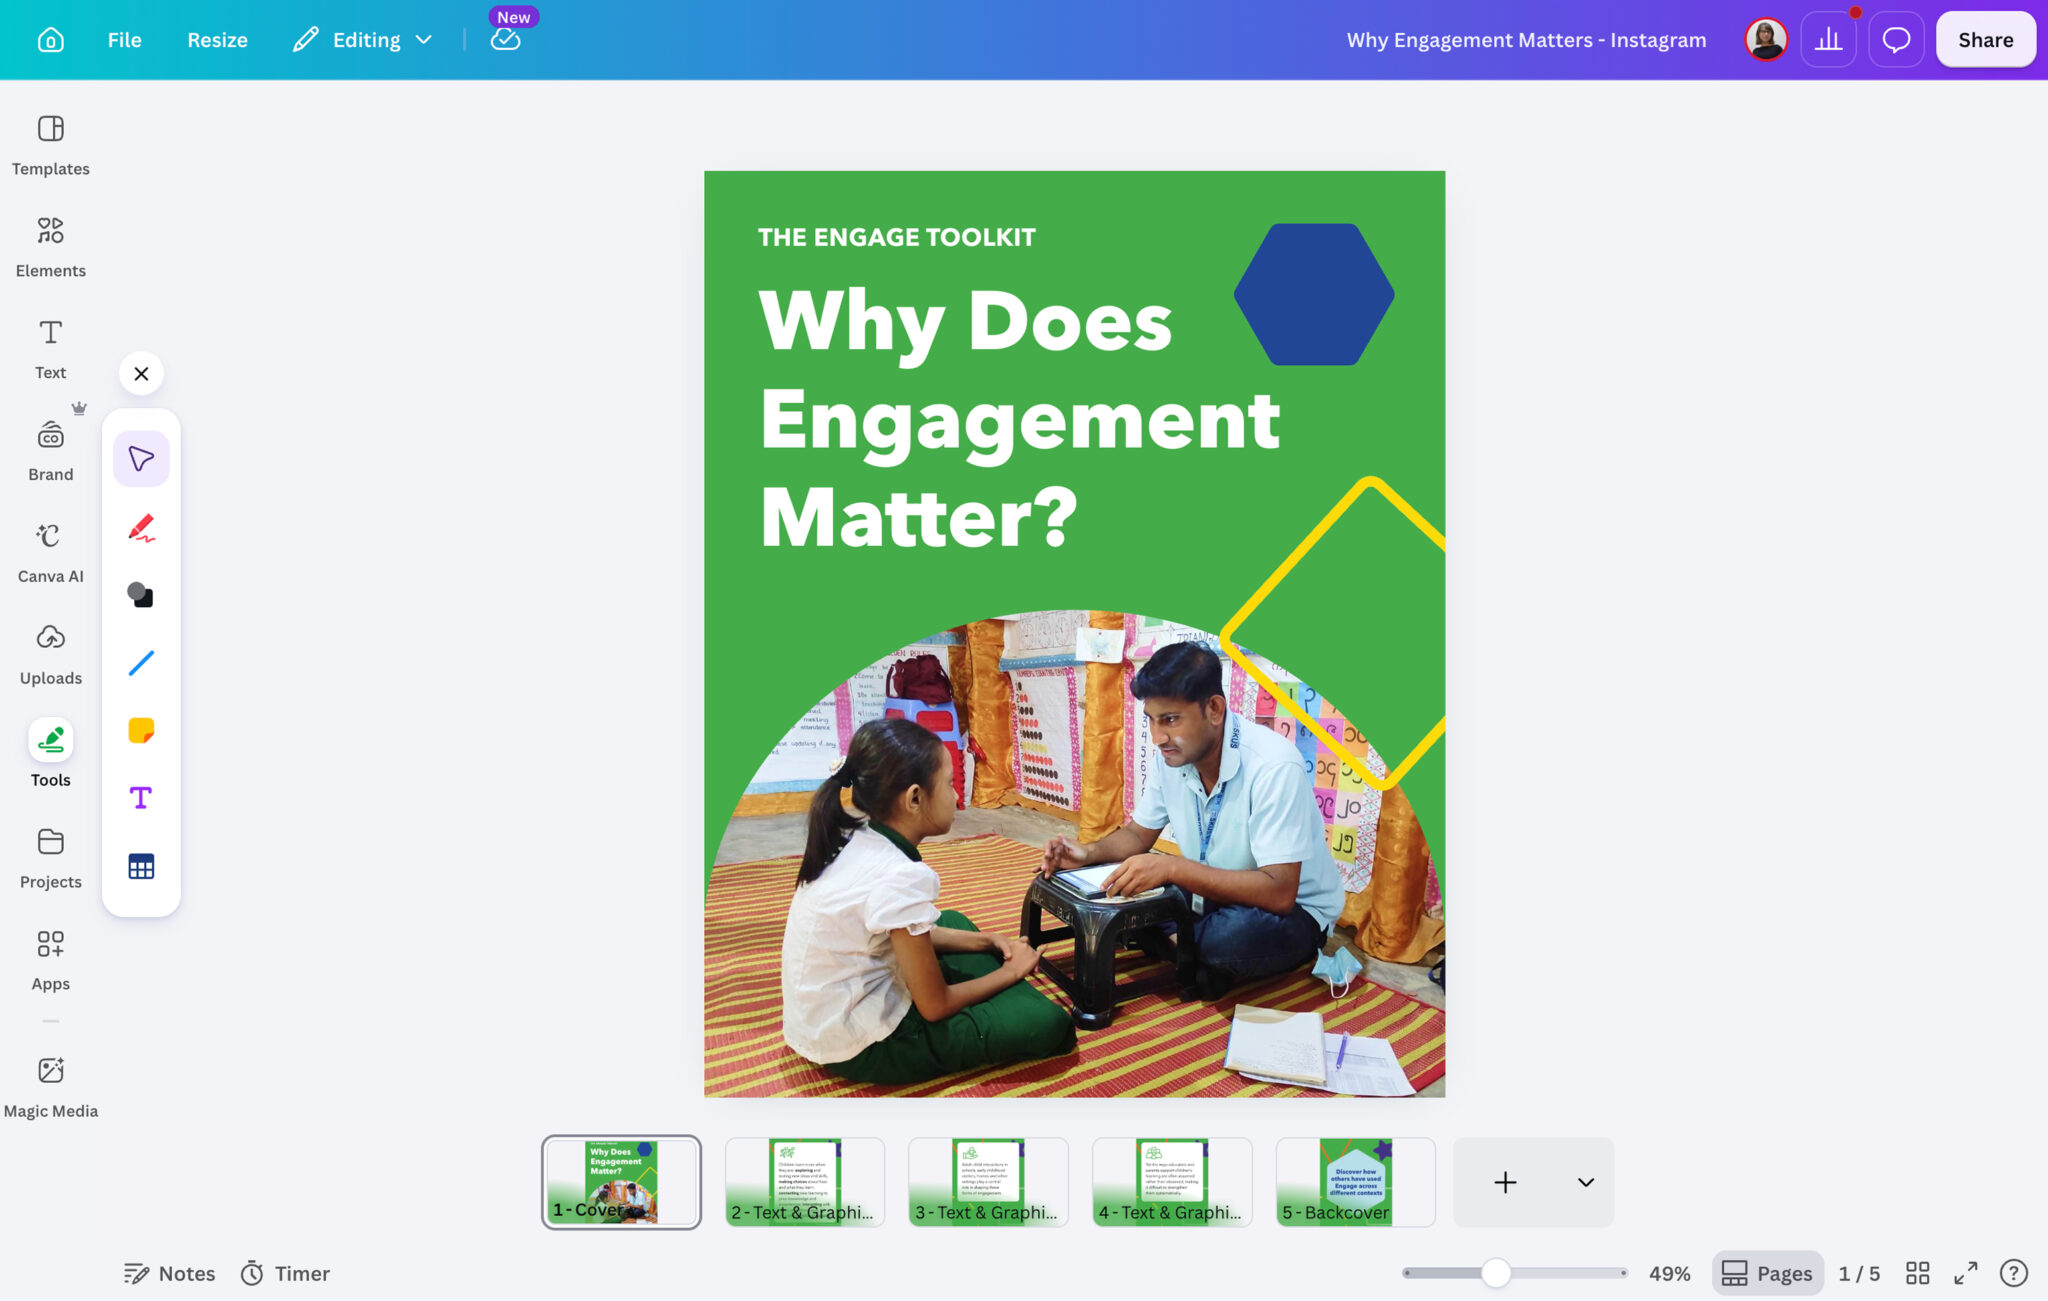Expand the Editing mode dropdown
2048x1301 pixels.
pos(363,40)
